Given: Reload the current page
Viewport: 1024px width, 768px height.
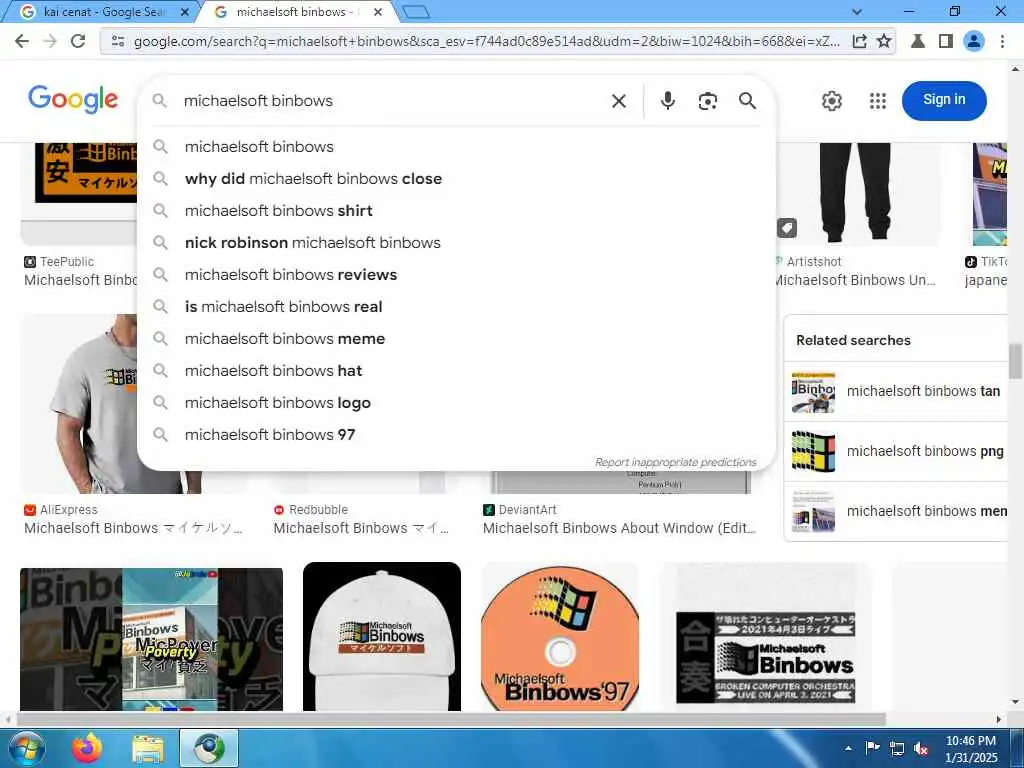Looking at the screenshot, I should (x=78, y=41).
